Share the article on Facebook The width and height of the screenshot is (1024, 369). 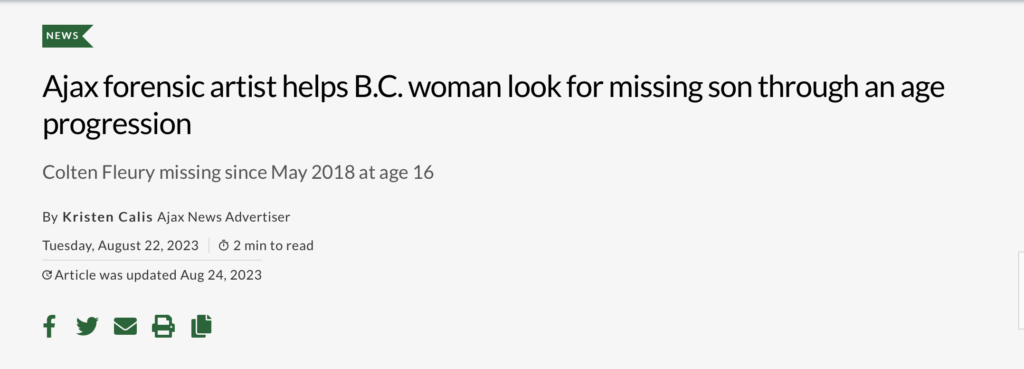[x=50, y=325]
